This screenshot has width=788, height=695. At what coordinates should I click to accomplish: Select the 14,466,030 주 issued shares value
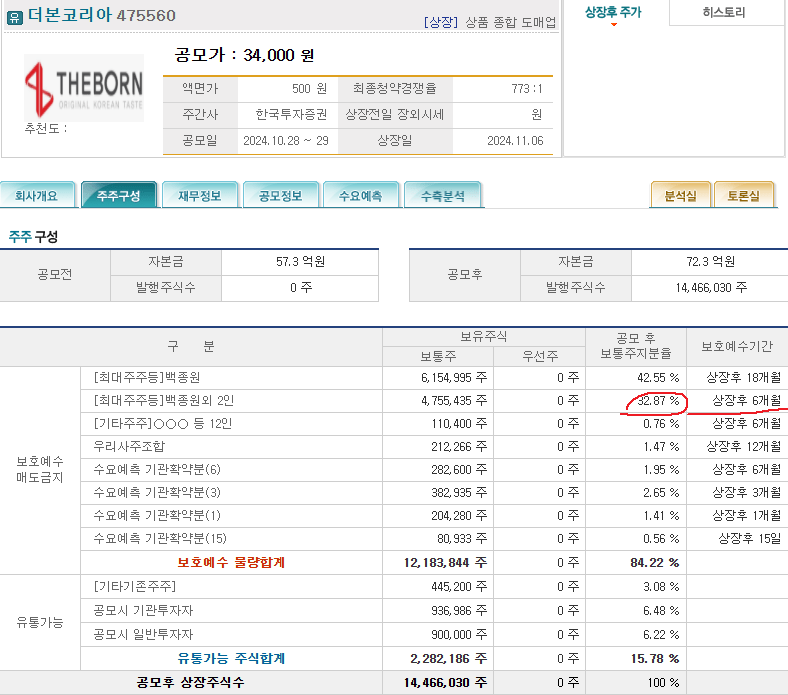click(x=711, y=288)
